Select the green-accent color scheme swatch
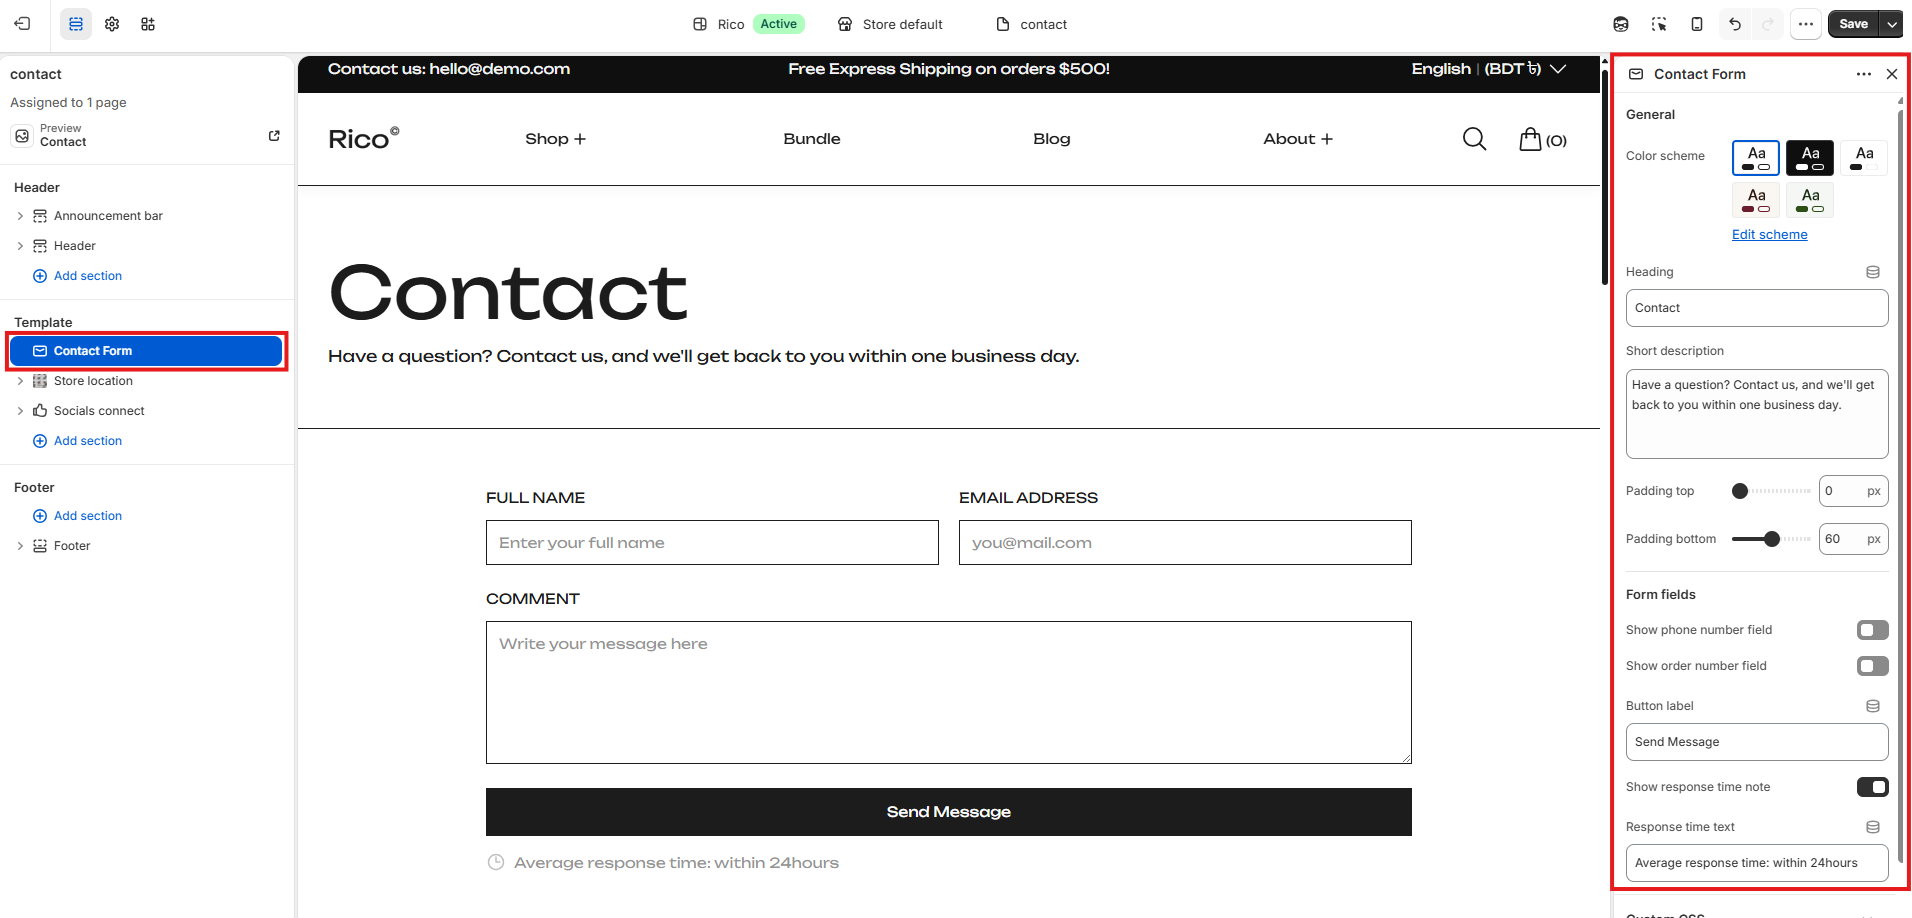 pos(1810,200)
